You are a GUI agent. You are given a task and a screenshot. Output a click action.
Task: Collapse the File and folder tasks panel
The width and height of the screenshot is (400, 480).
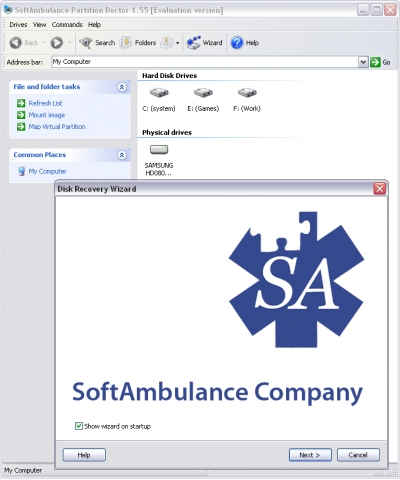point(122,87)
